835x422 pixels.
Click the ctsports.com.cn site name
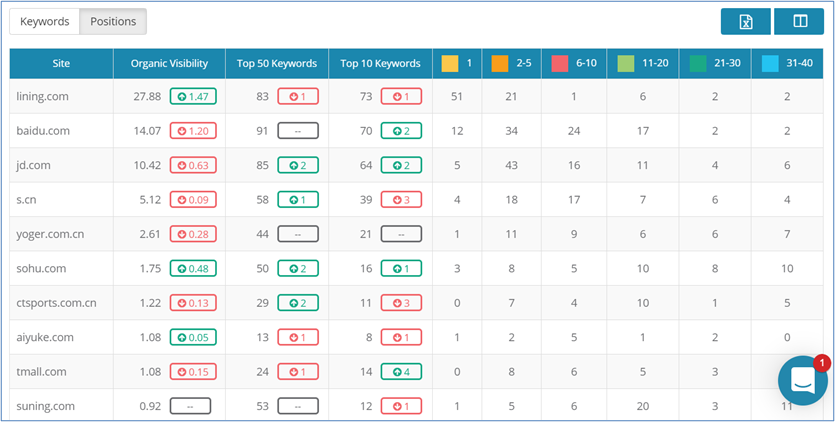[56, 303]
